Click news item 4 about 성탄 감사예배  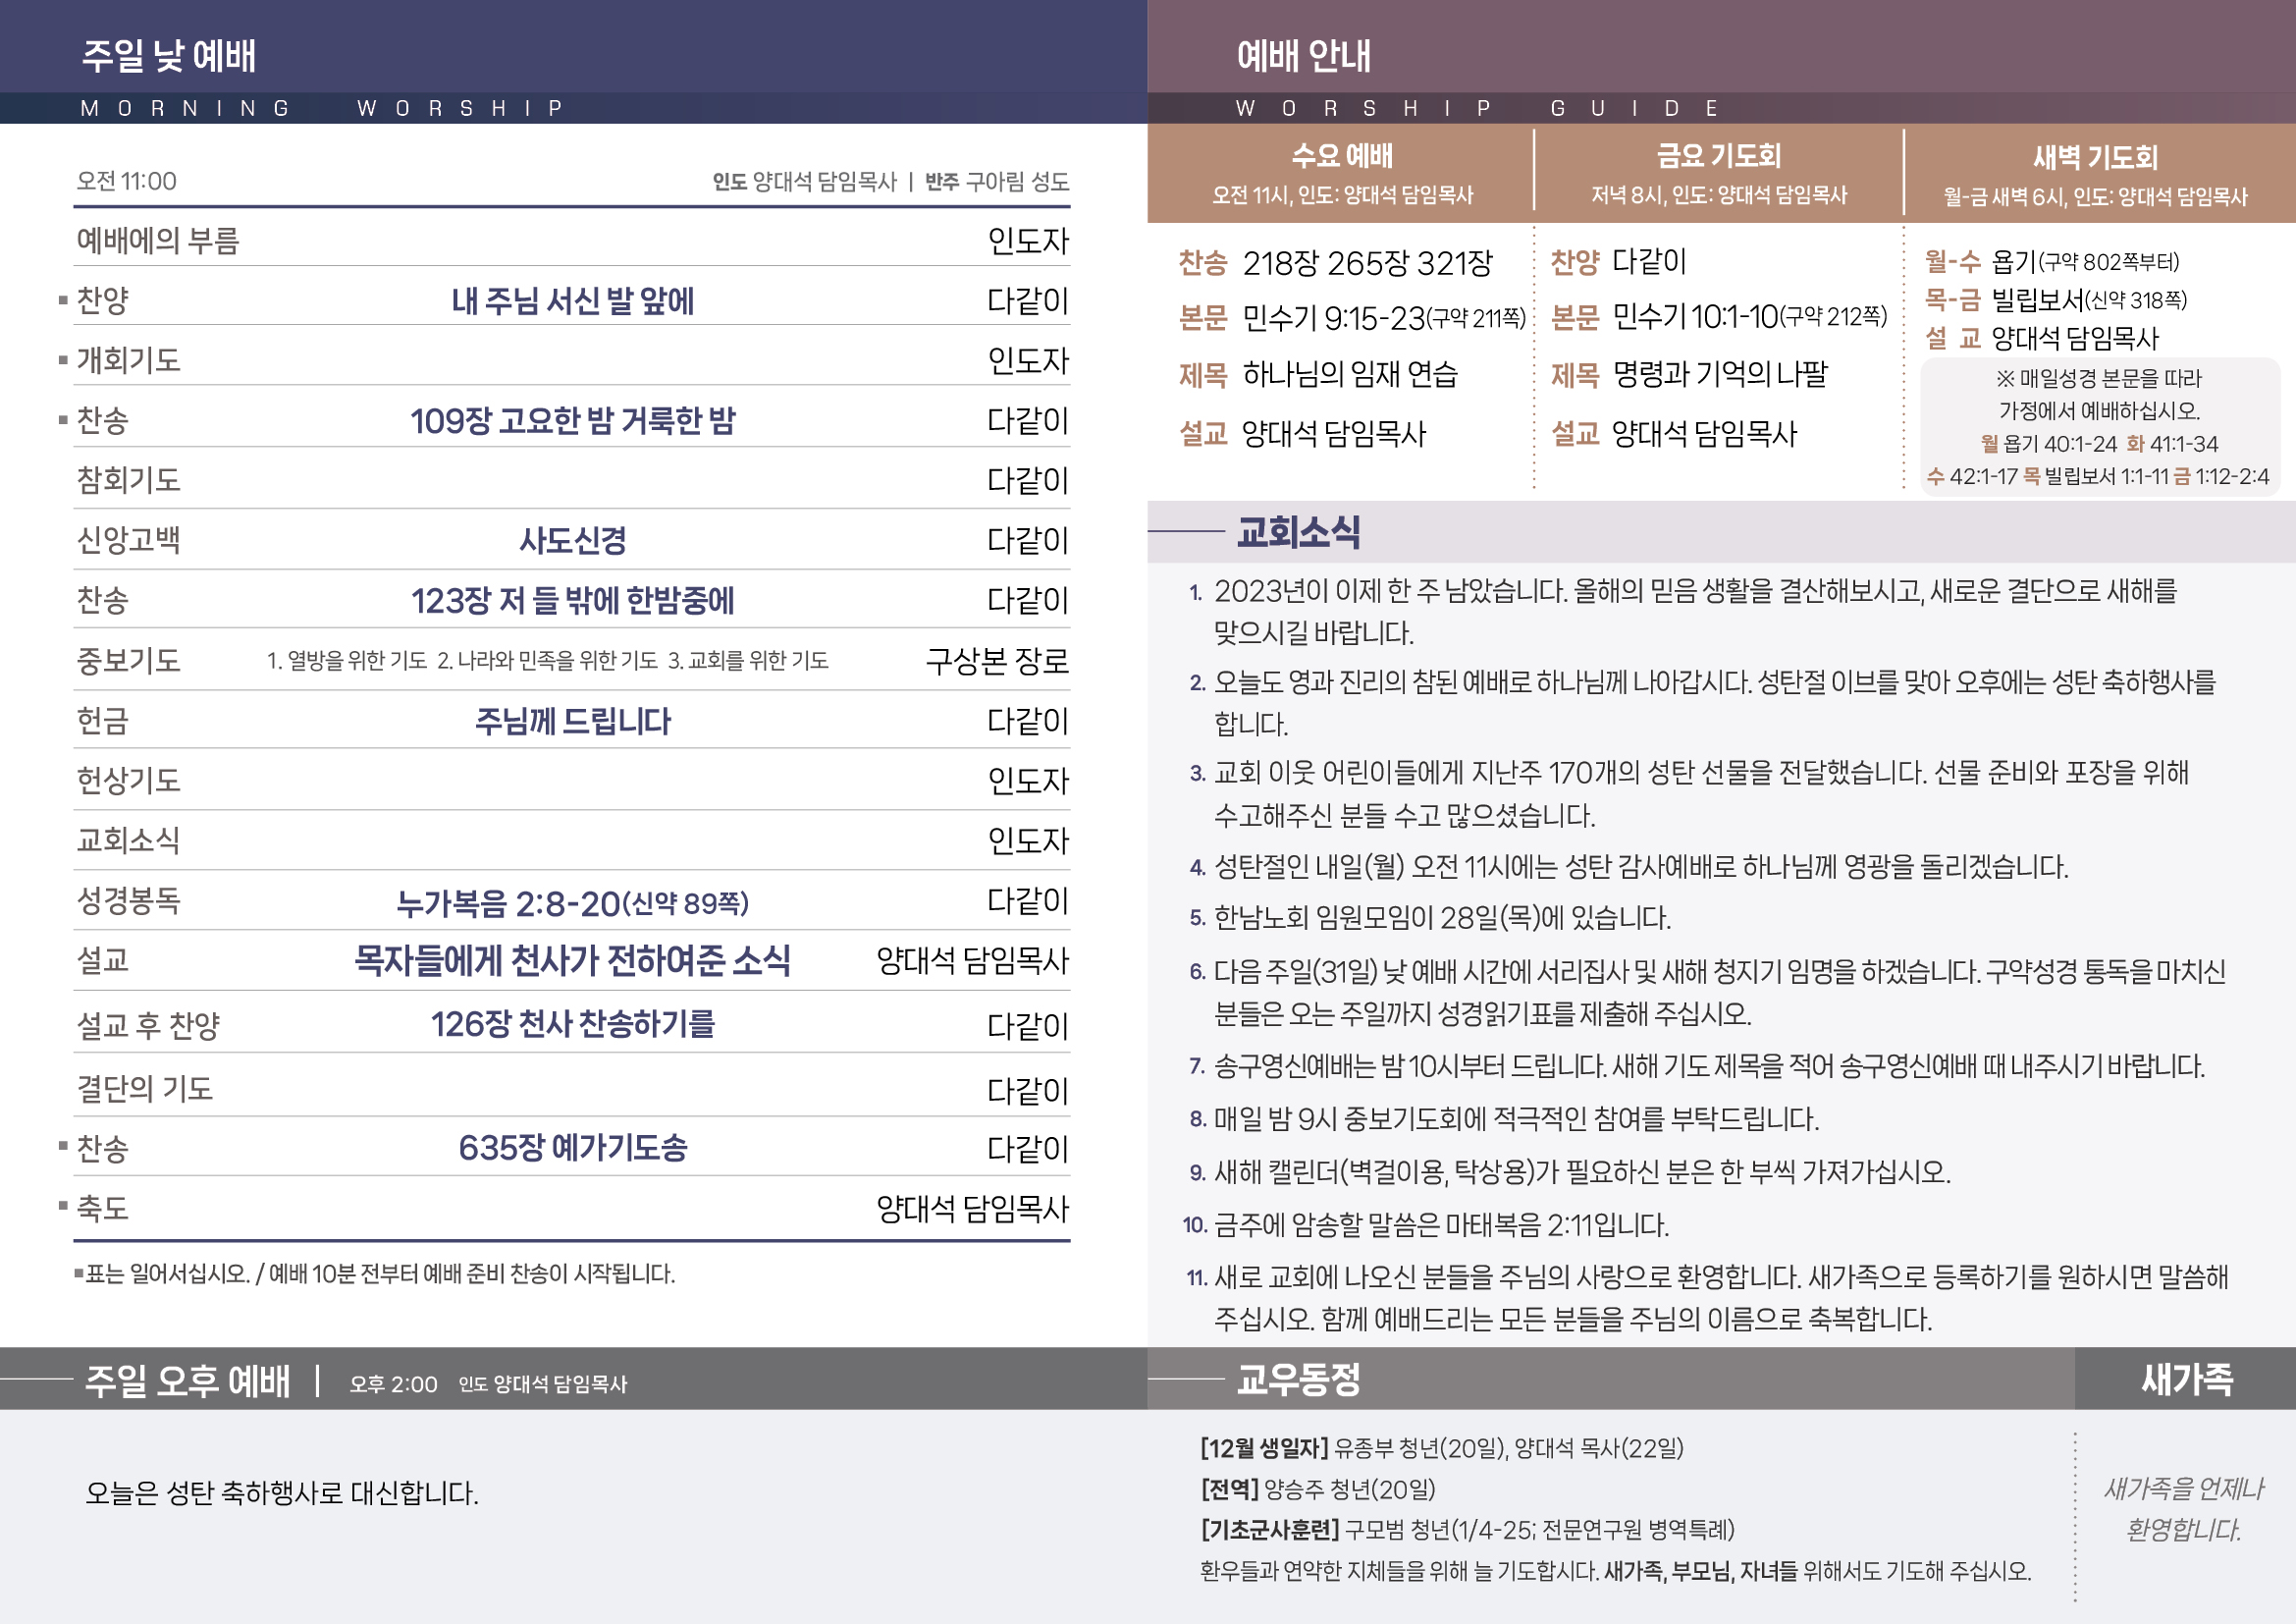pyautogui.click(x=1629, y=867)
